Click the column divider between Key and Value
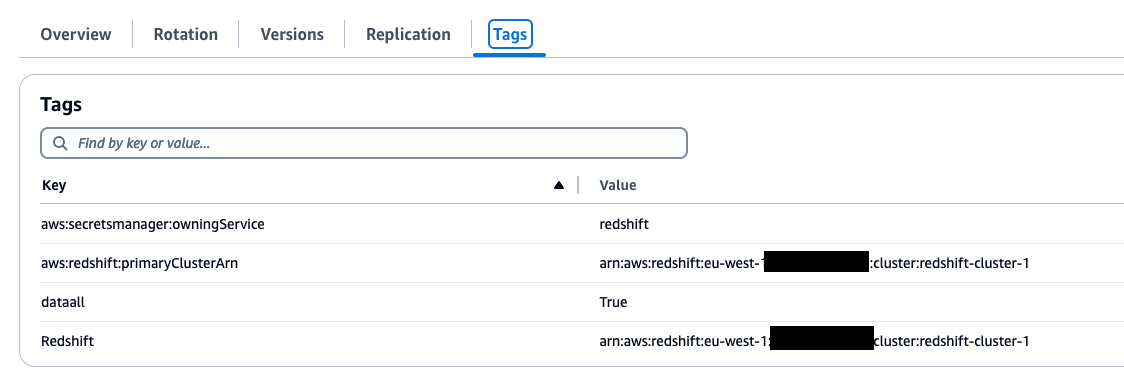The height and width of the screenshot is (375, 1124). [578, 185]
